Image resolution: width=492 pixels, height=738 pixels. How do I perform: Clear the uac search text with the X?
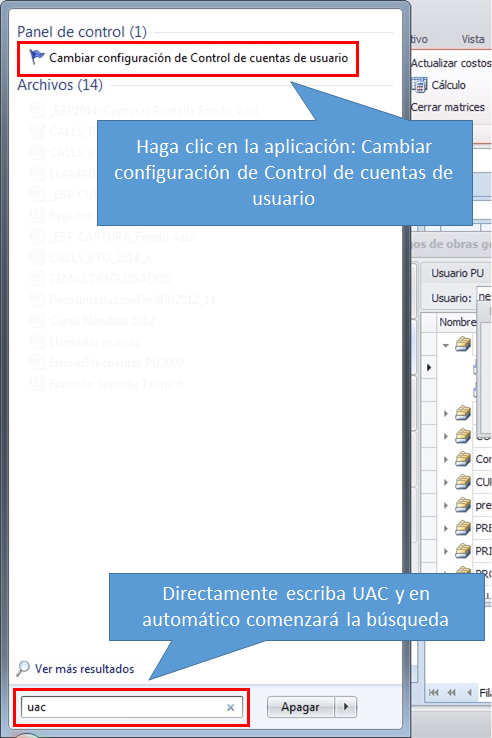point(230,707)
